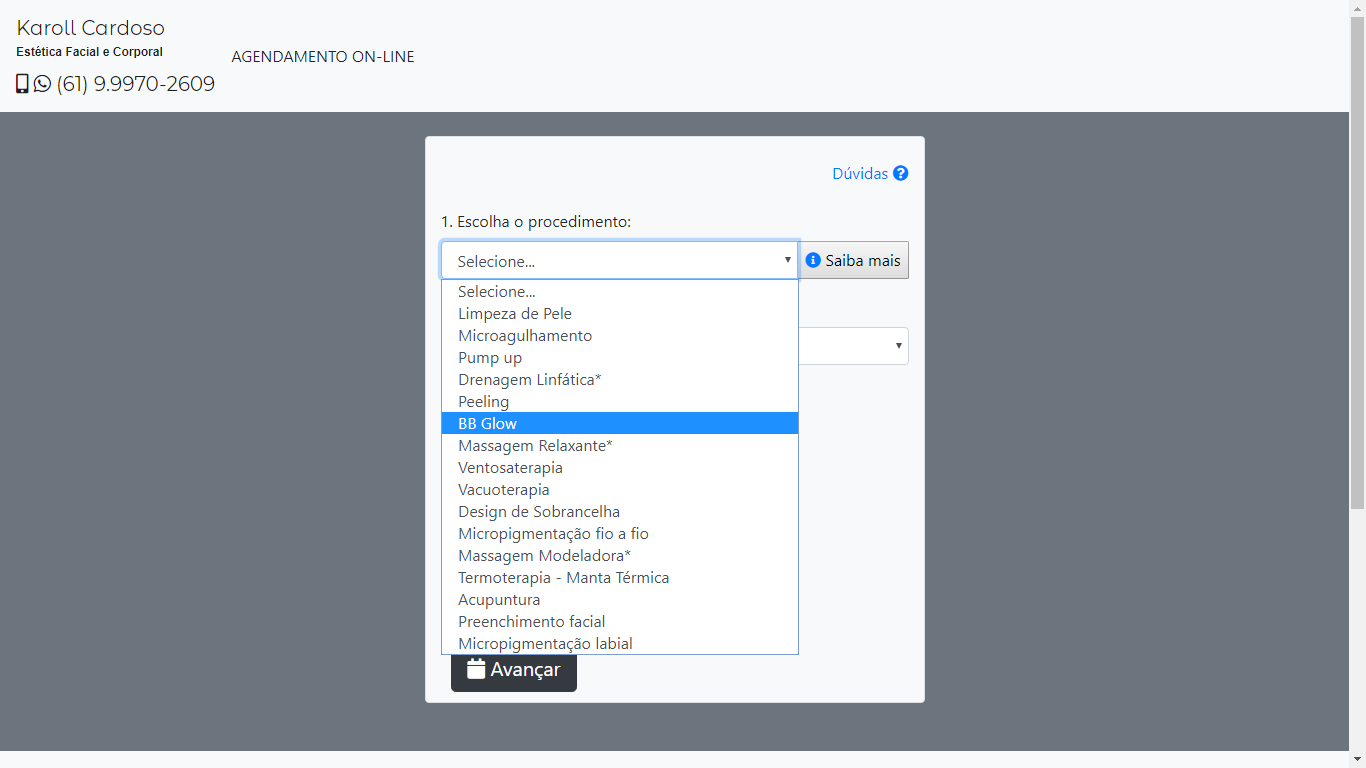Collapse the procedimento dropdown via its arrow
The height and width of the screenshot is (768, 1366).
[787, 260]
